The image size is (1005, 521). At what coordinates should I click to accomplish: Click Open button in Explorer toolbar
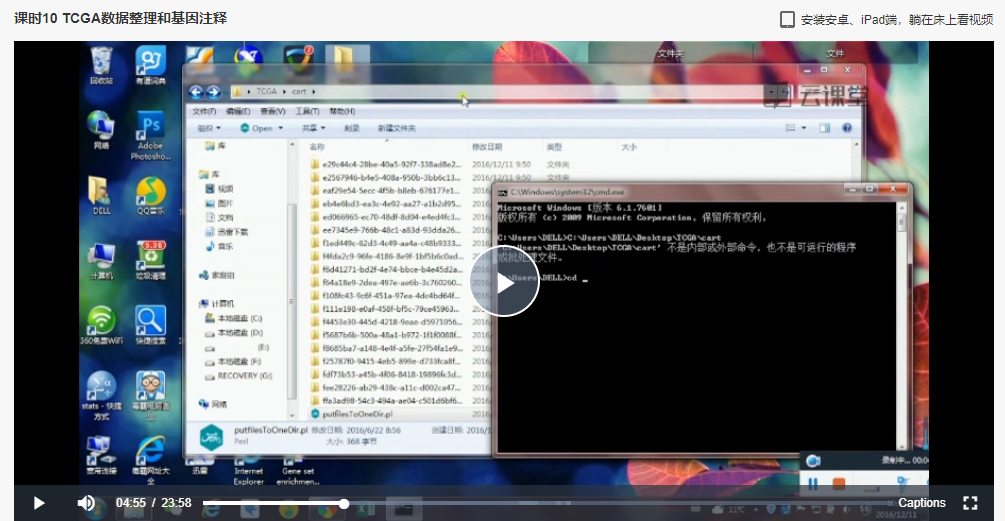pyautogui.click(x=256, y=128)
